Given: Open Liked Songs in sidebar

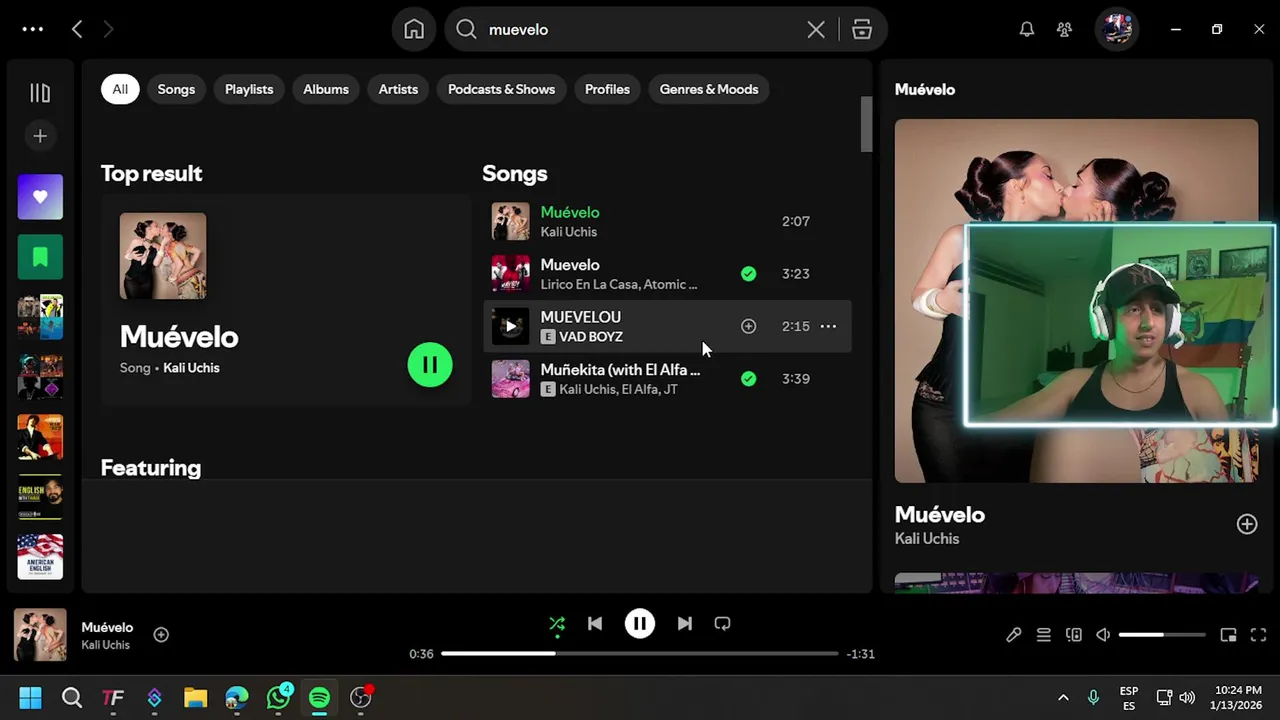Looking at the screenshot, I should [x=40, y=197].
